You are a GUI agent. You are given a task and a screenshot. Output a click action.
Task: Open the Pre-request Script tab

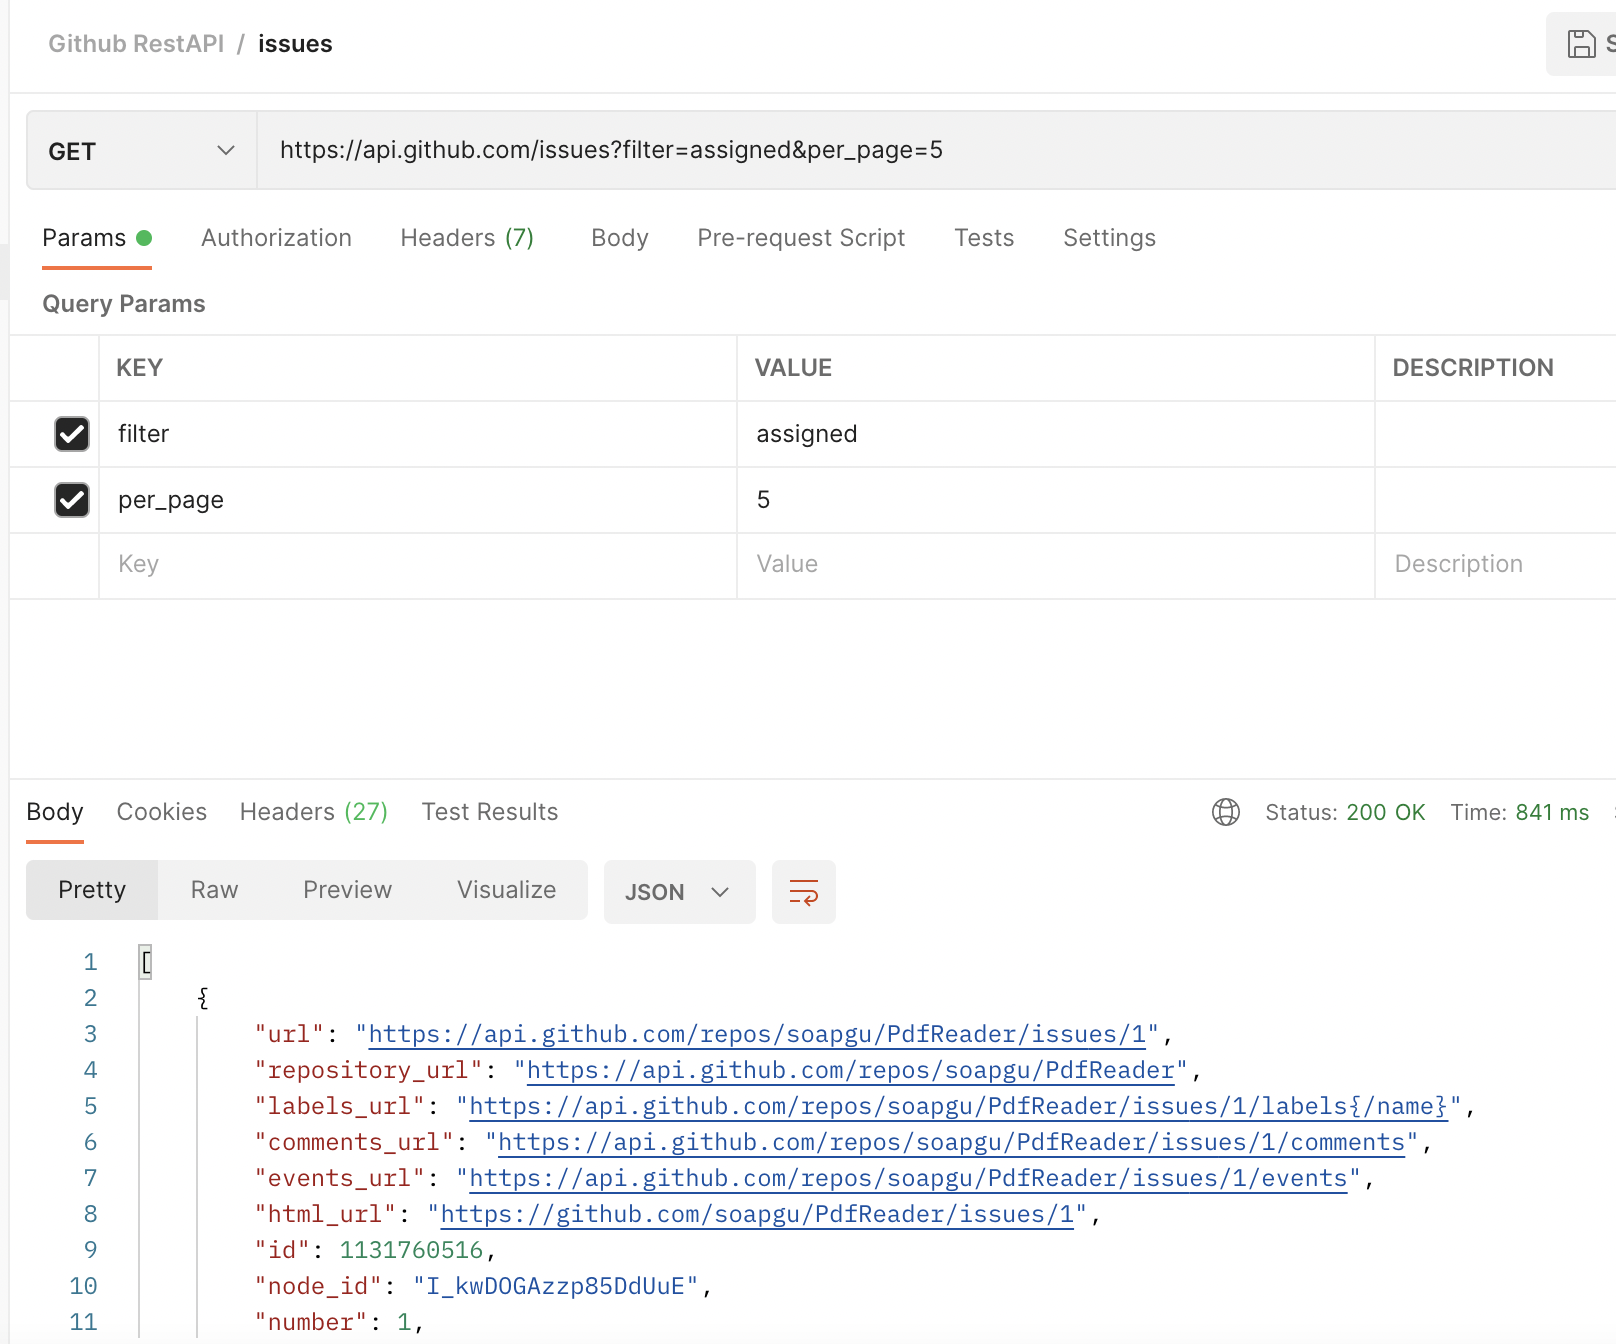tap(801, 238)
